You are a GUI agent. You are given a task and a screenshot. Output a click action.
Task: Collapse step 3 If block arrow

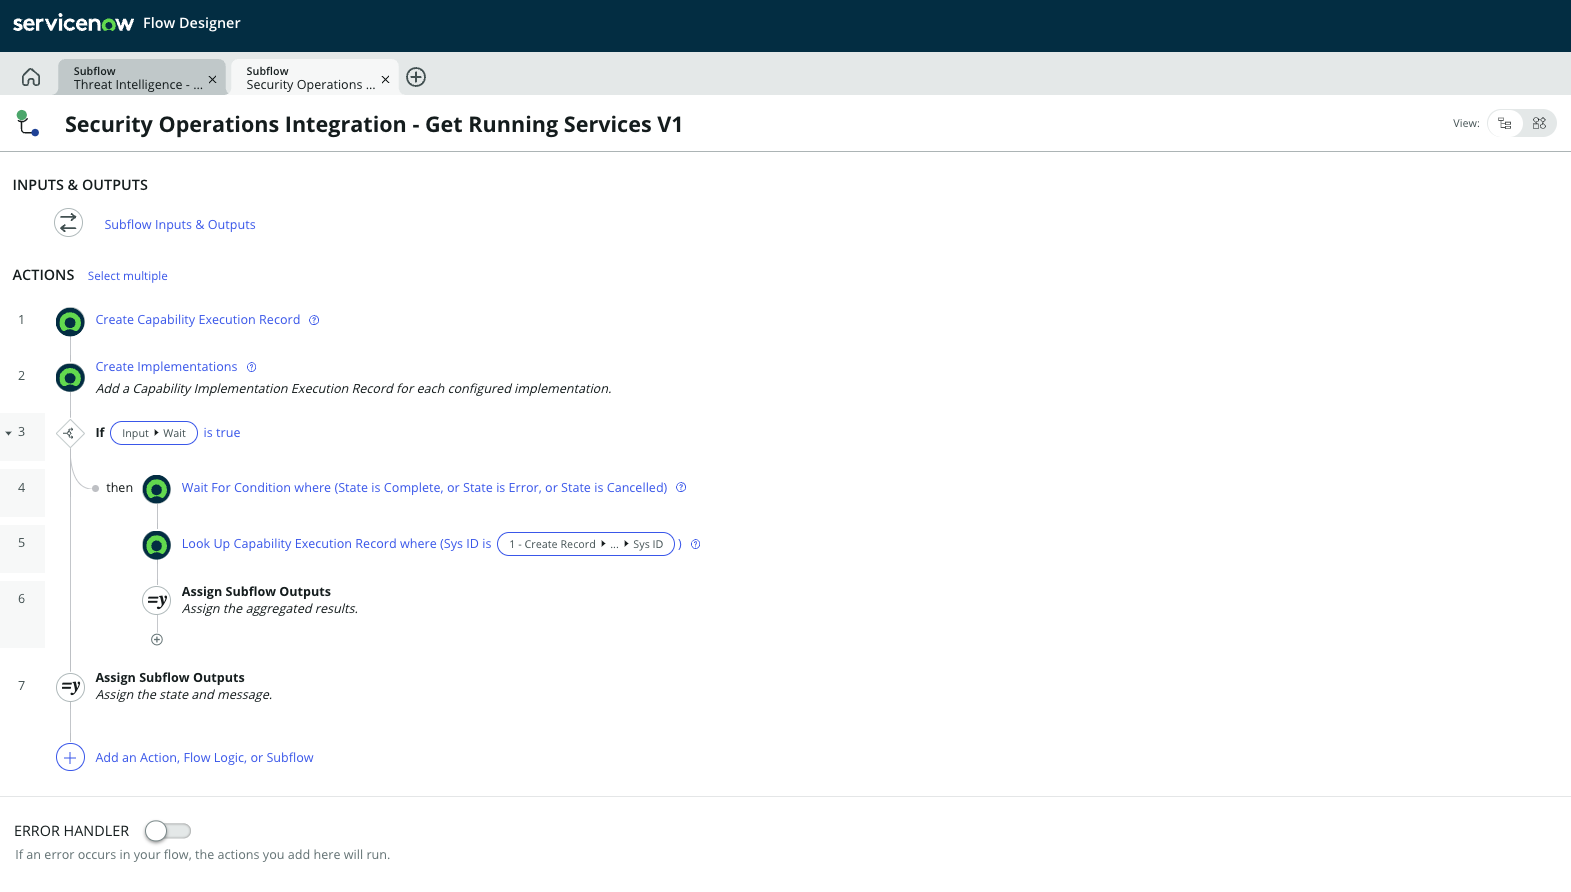click(9, 433)
